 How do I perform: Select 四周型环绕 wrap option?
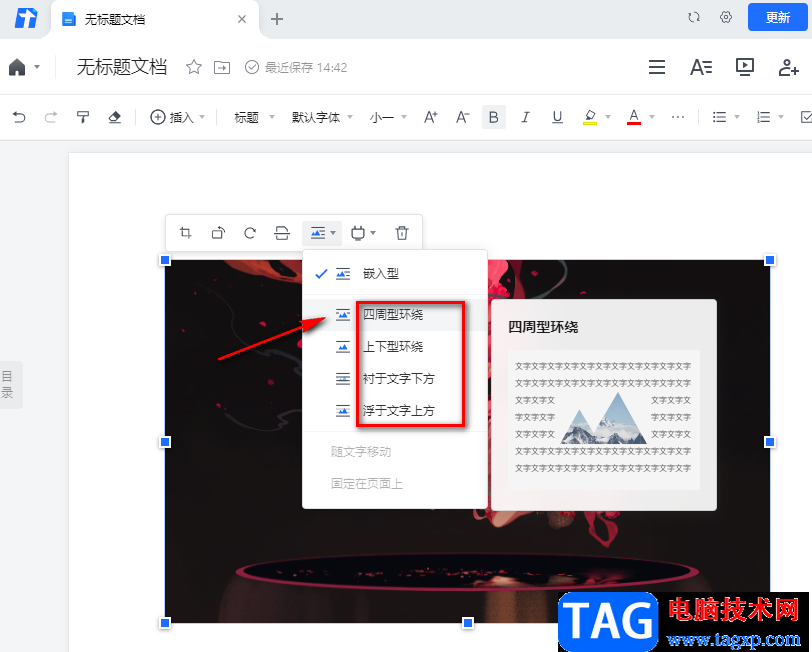tap(395, 314)
